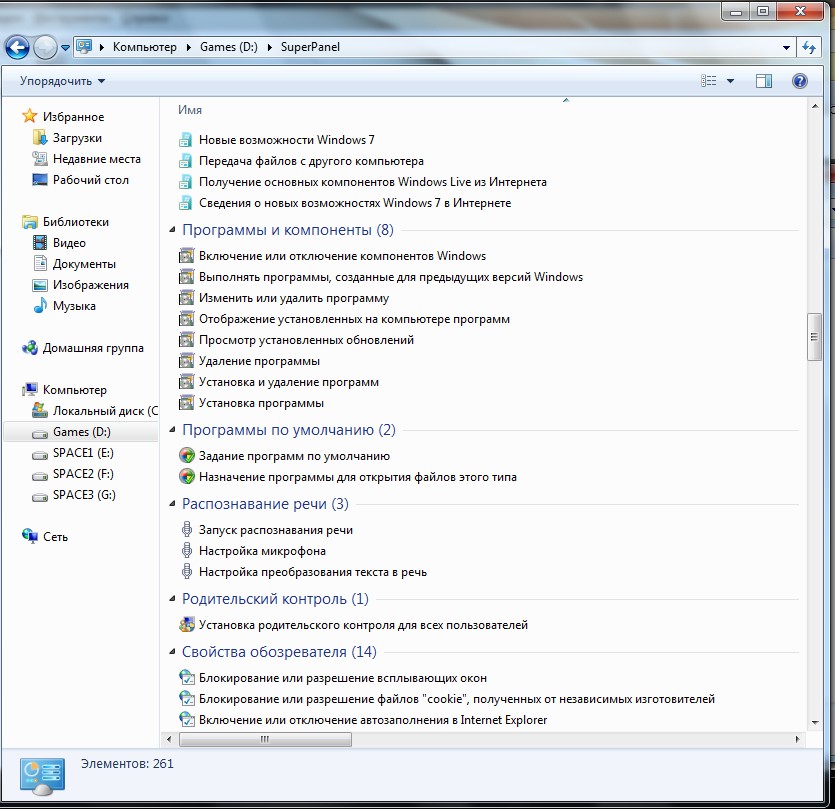Click microphone icon of Настройка микрофона

click(x=187, y=550)
